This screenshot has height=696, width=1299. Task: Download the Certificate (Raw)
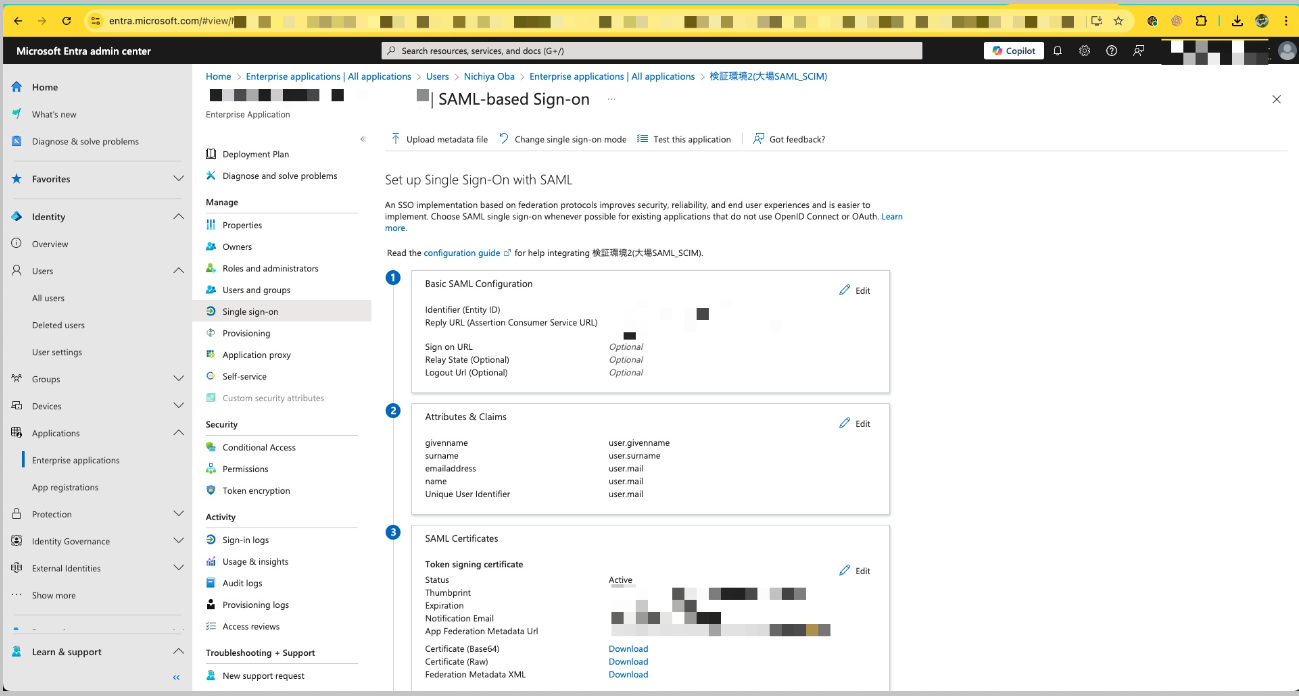(x=628, y=661)
